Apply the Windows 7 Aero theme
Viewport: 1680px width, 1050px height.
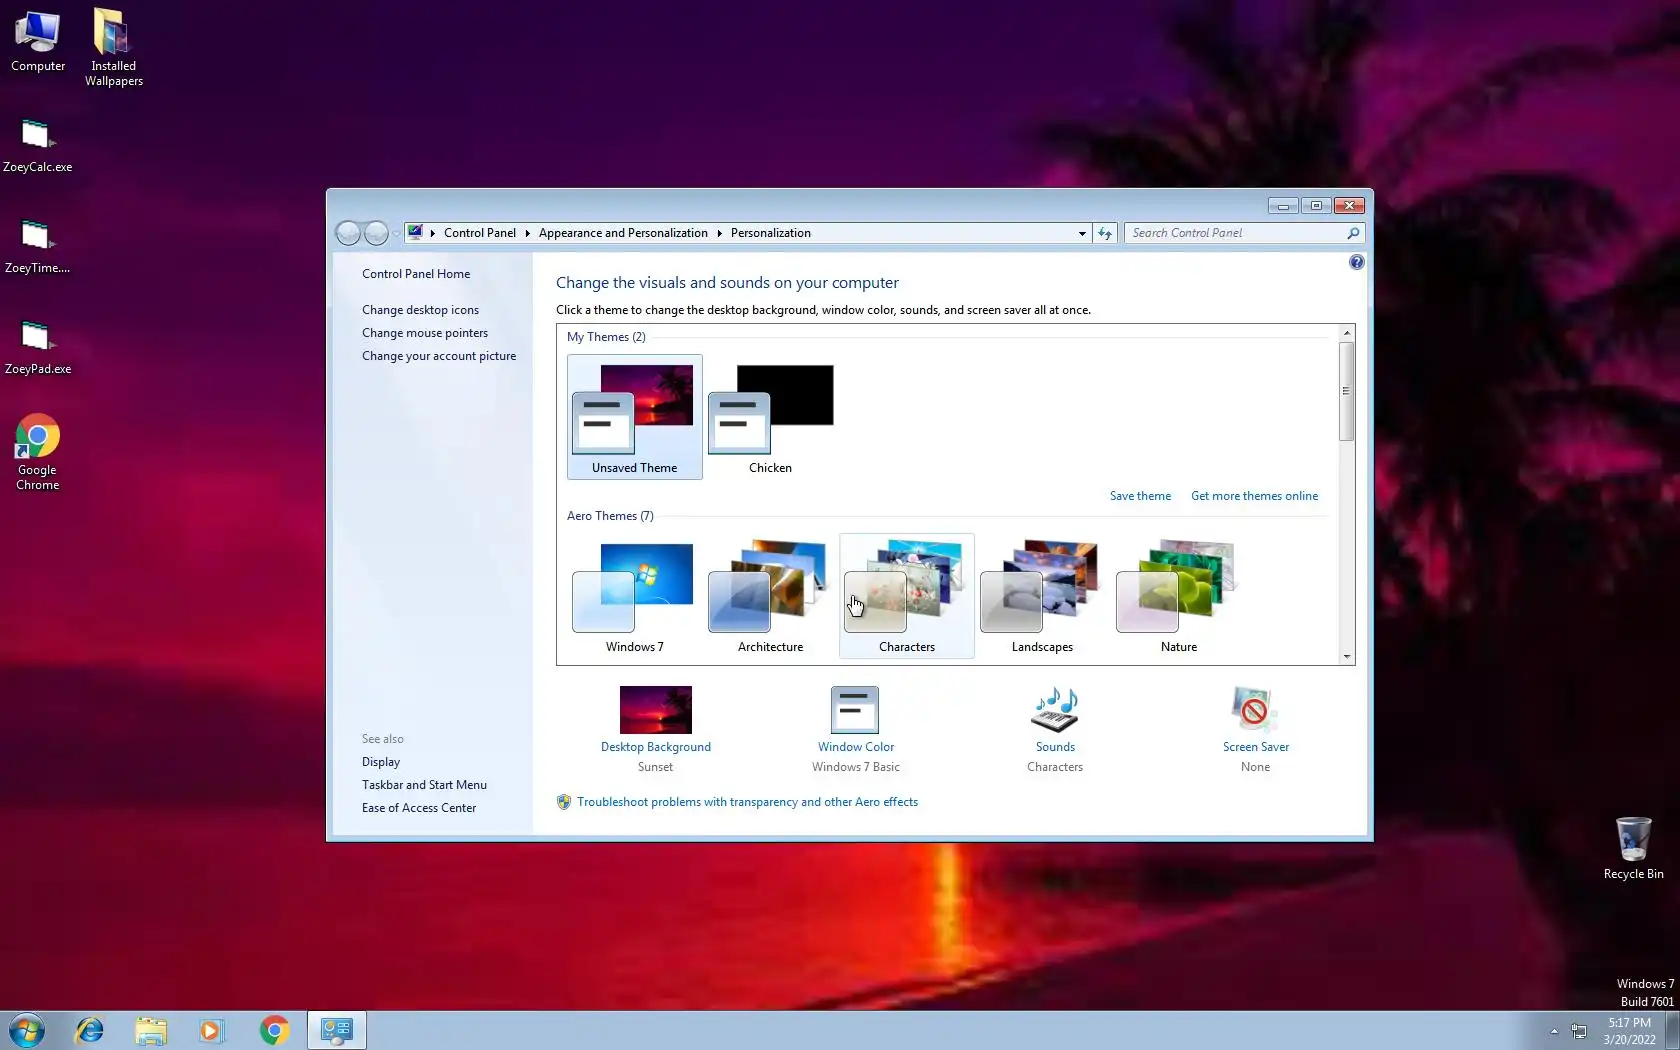[635, 596]
